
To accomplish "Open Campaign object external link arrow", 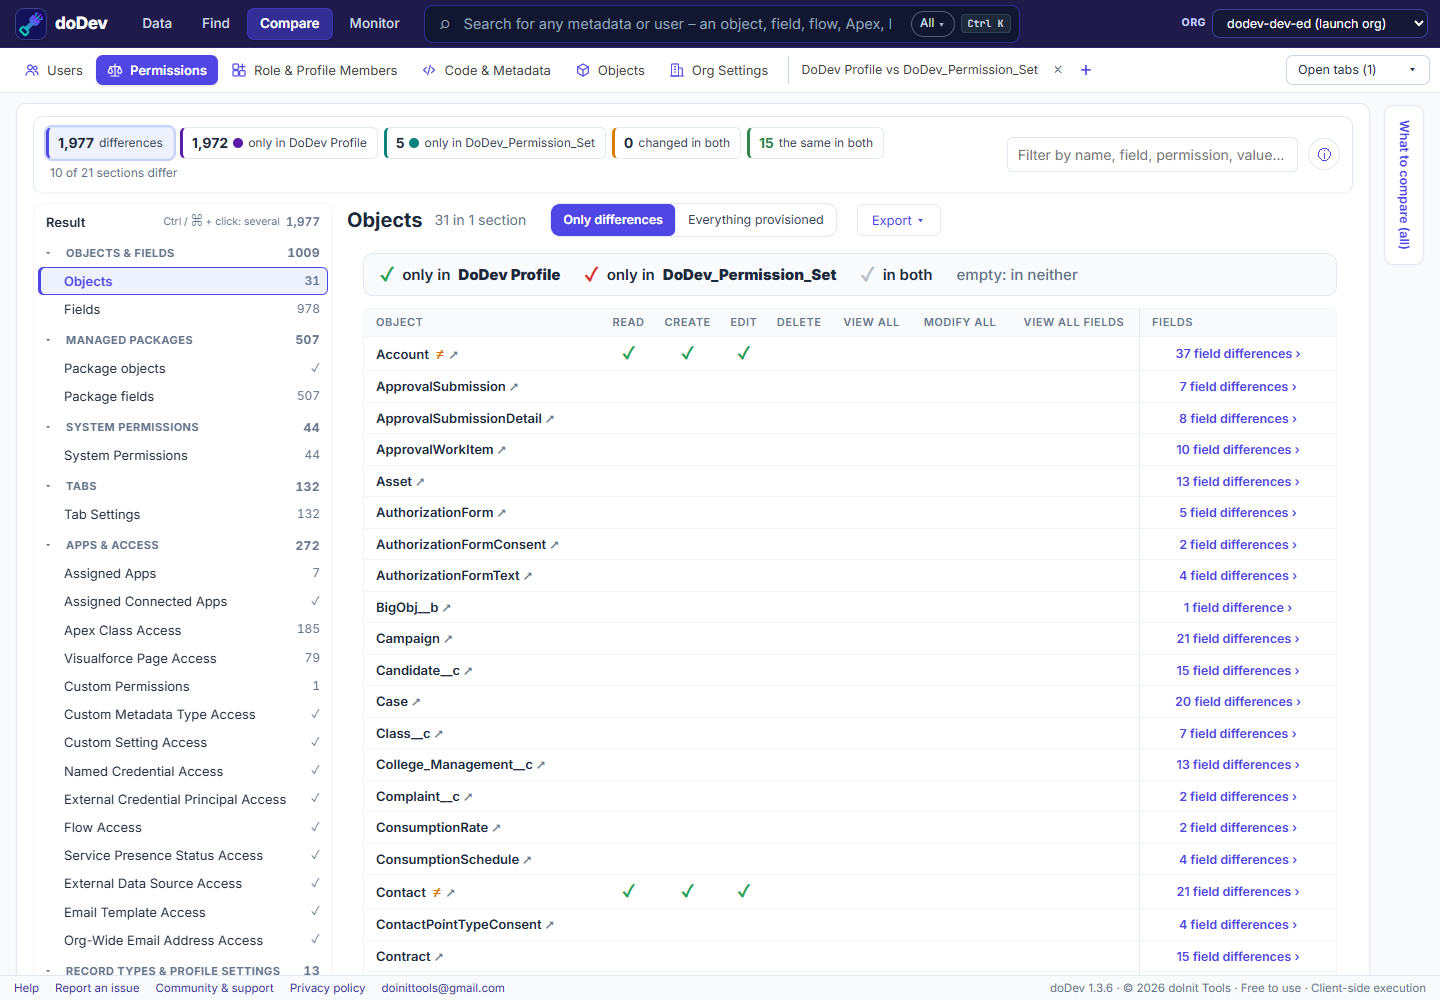I will point(448,639).
